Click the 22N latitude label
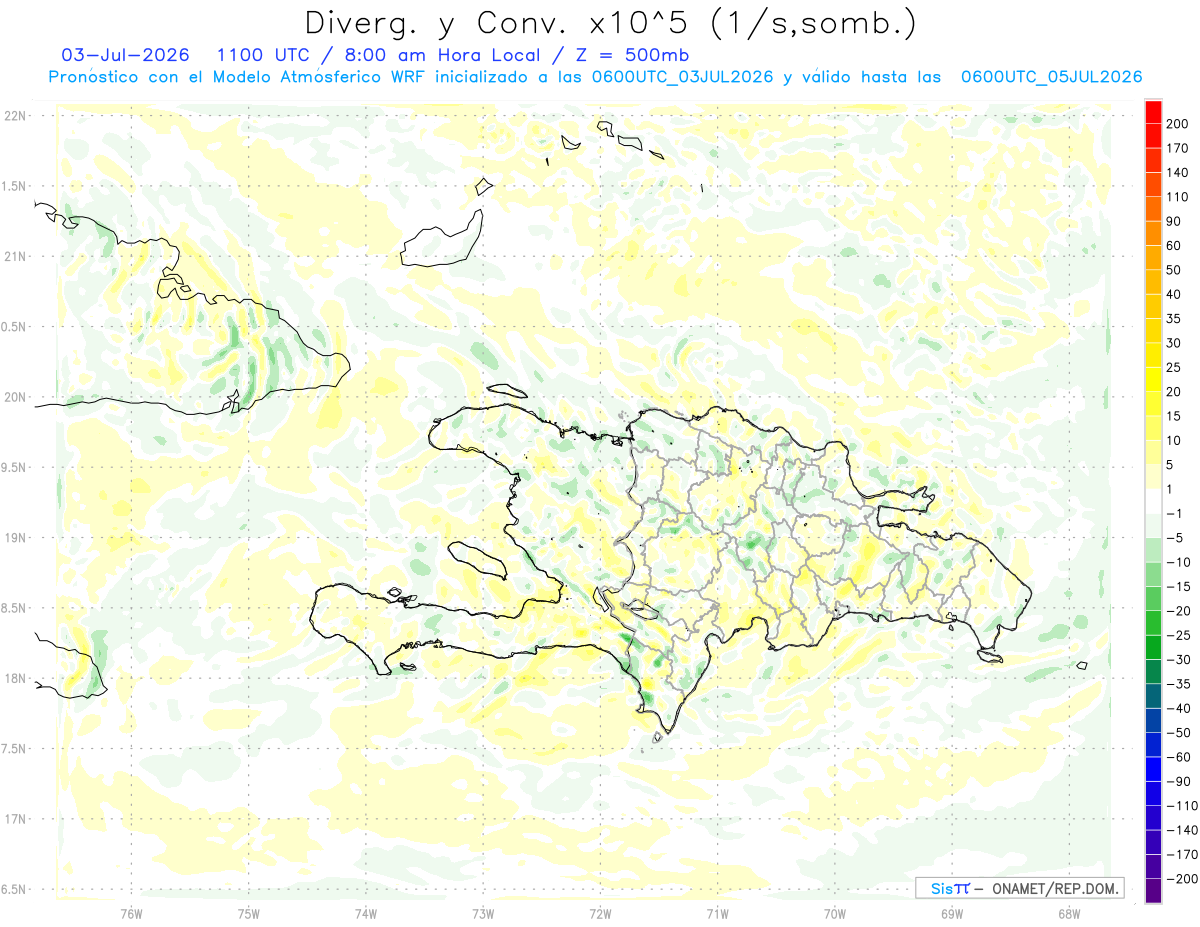This screenshot has height=927, width=1200. point(16,116)
